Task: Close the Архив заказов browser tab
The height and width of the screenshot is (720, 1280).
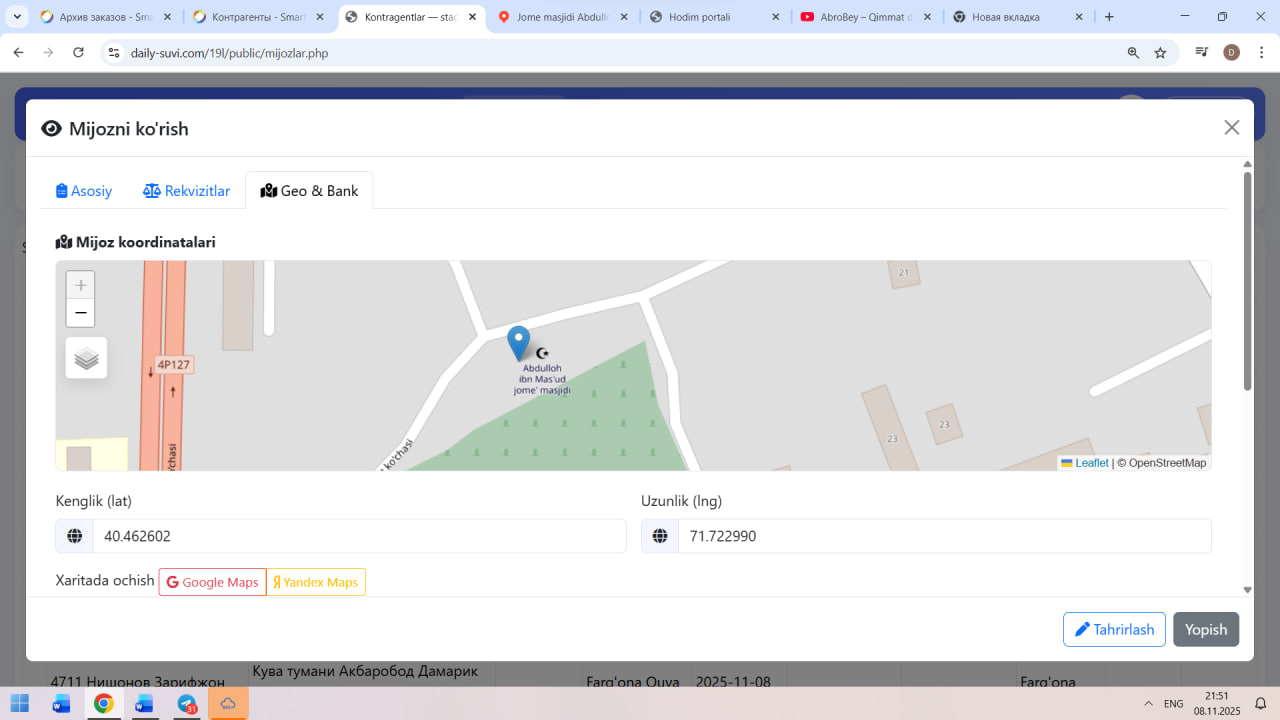Action: 167,17
